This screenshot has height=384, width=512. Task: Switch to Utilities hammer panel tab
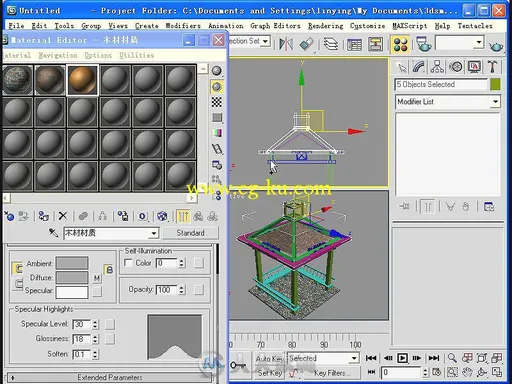(492, 67)
